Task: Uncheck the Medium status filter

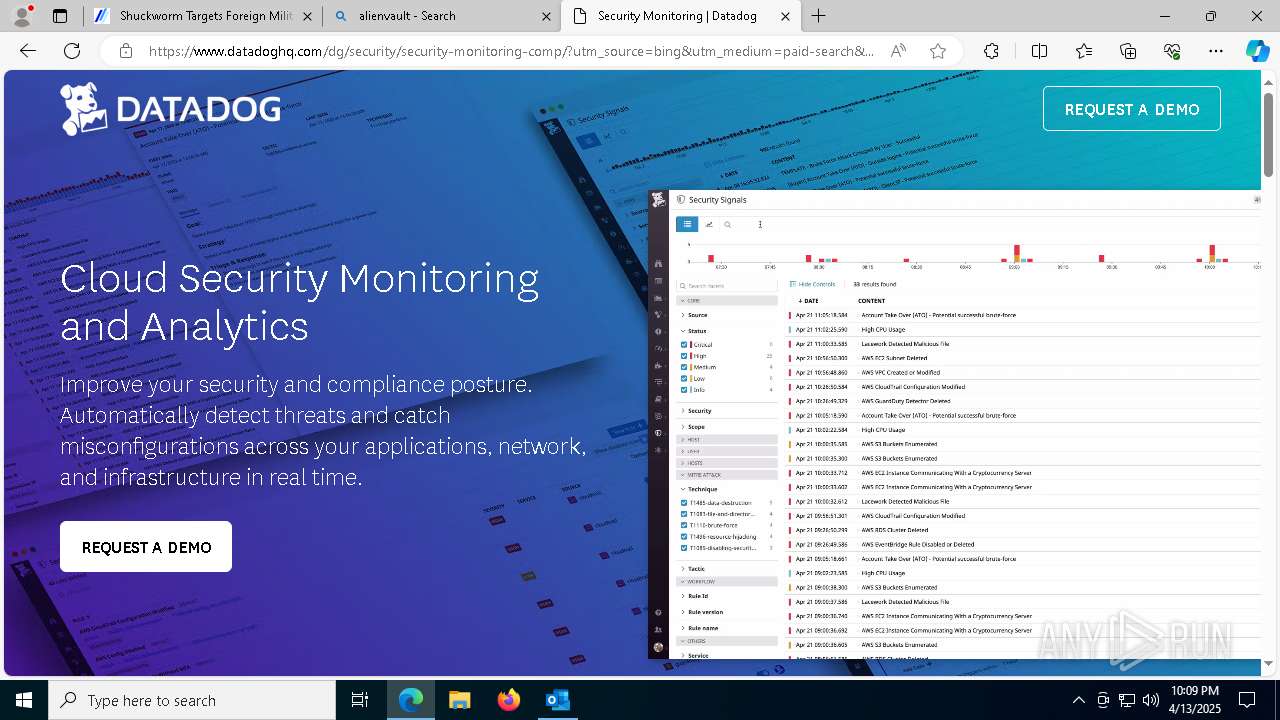Action: (684, 367)
